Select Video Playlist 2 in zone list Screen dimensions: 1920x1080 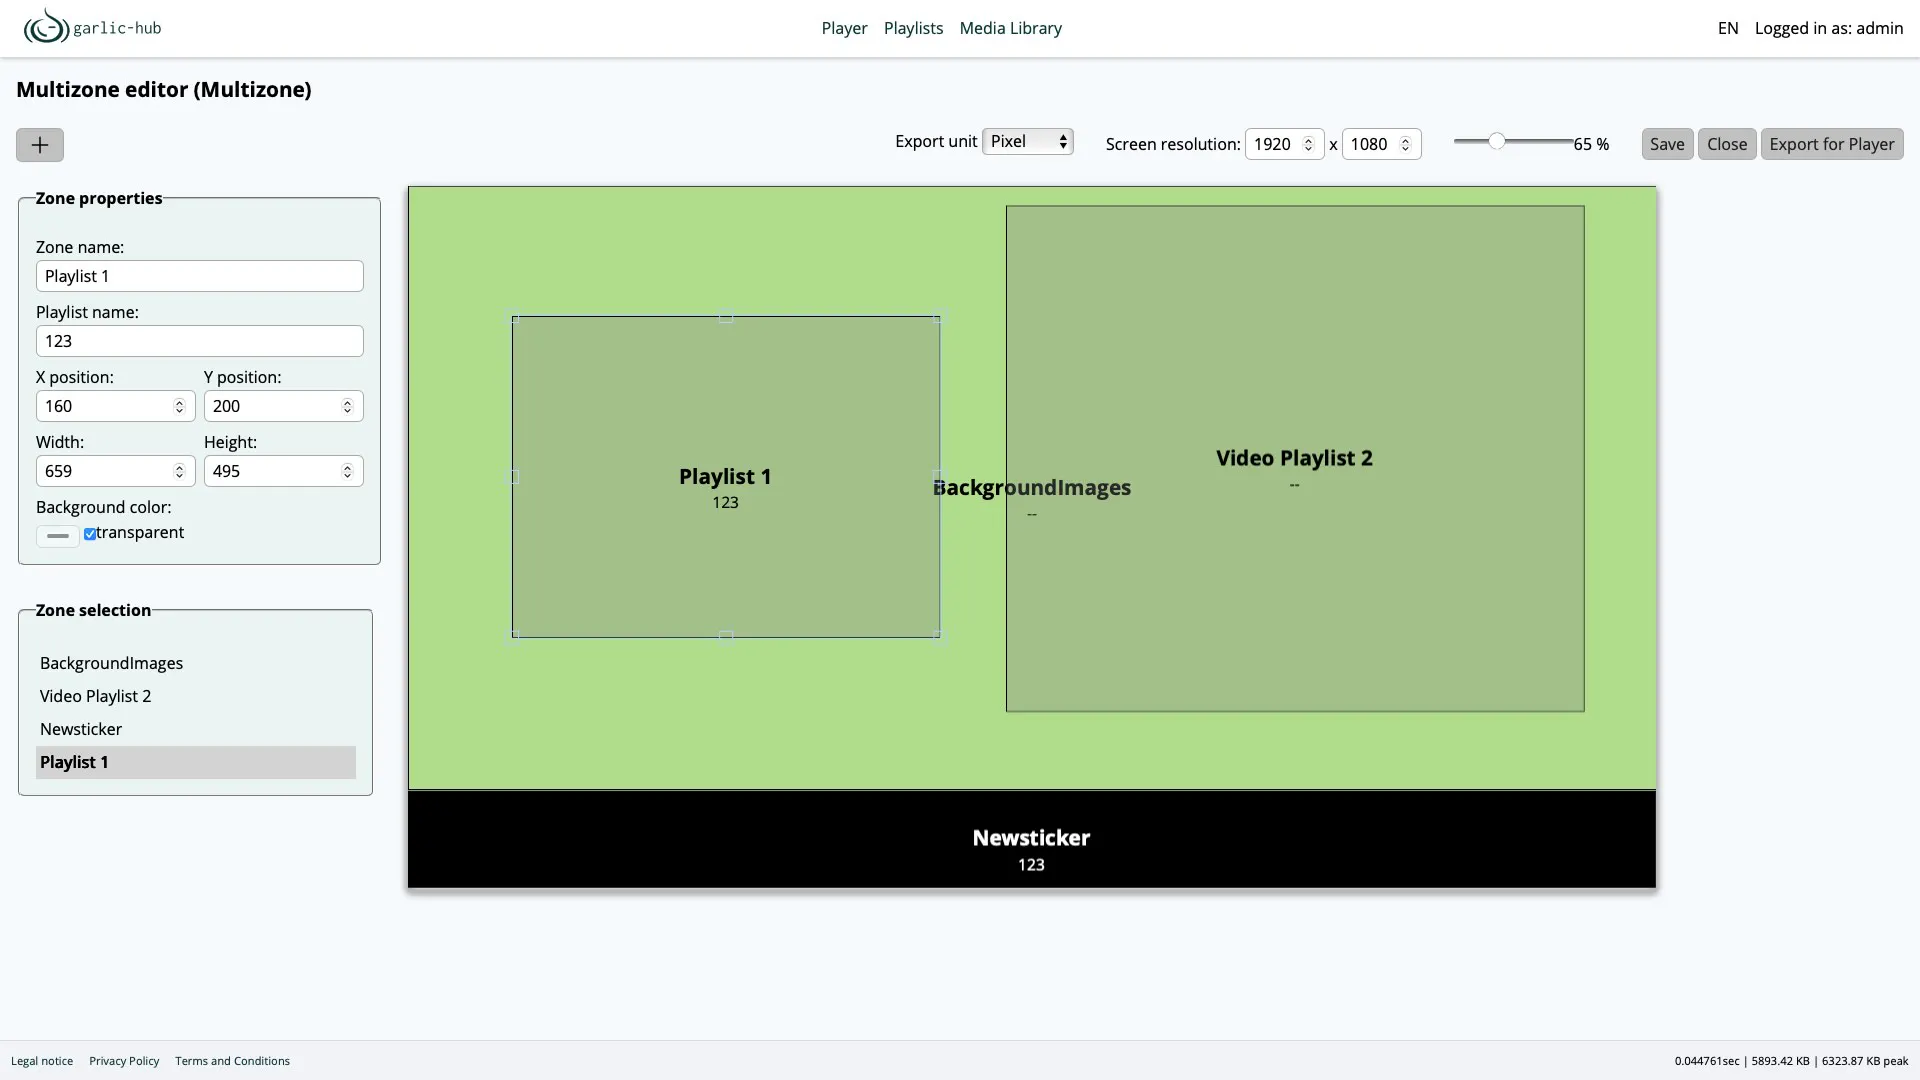196,696
